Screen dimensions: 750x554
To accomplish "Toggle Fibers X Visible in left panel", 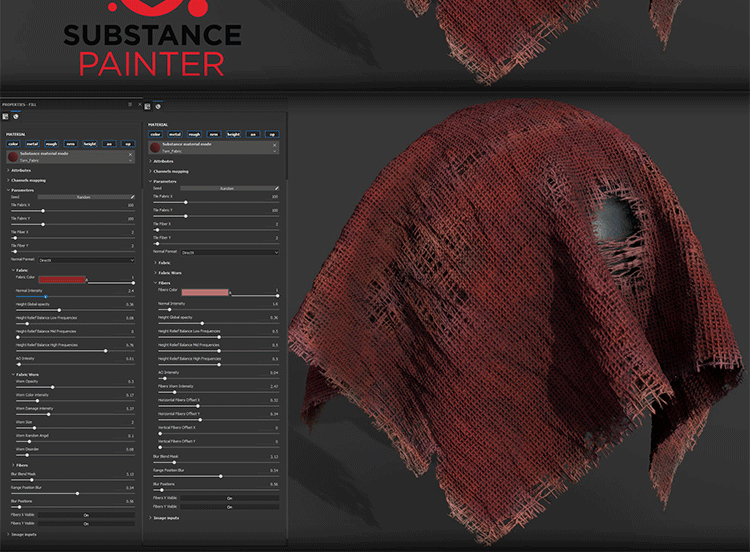I will pyautogui.click(x=86, y=515).
